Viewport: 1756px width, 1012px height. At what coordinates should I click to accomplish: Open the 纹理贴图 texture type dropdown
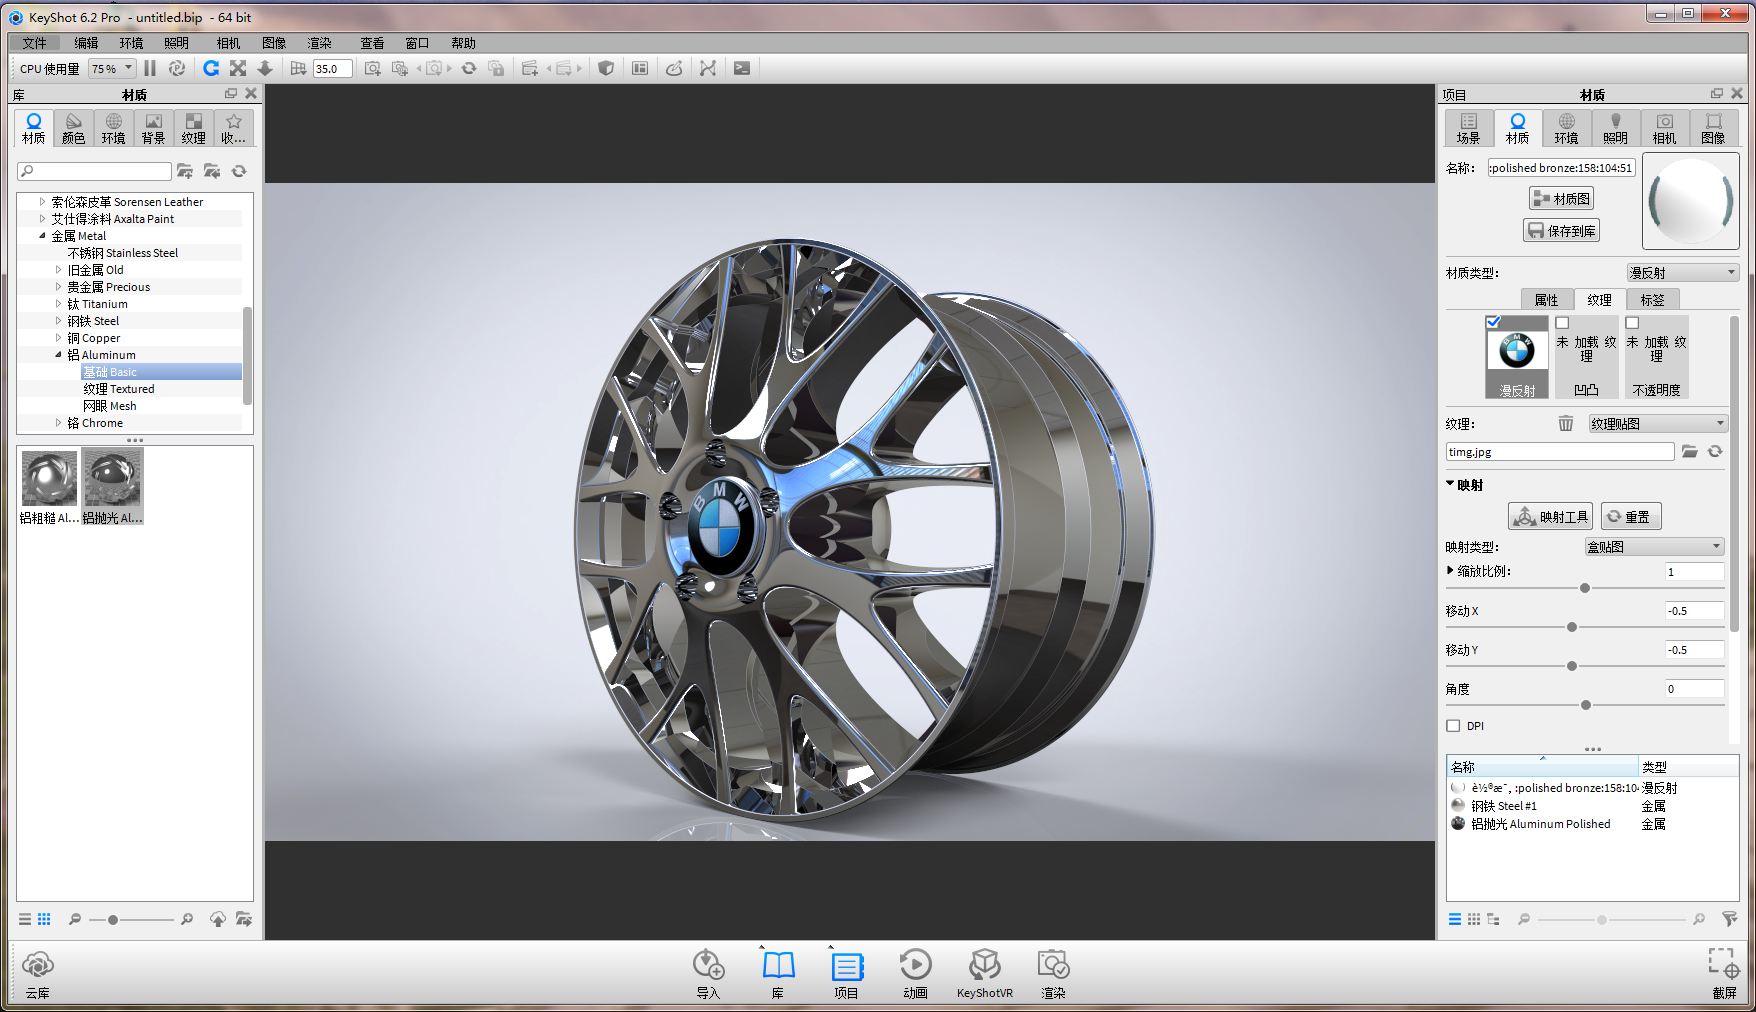pos(1658,424)
